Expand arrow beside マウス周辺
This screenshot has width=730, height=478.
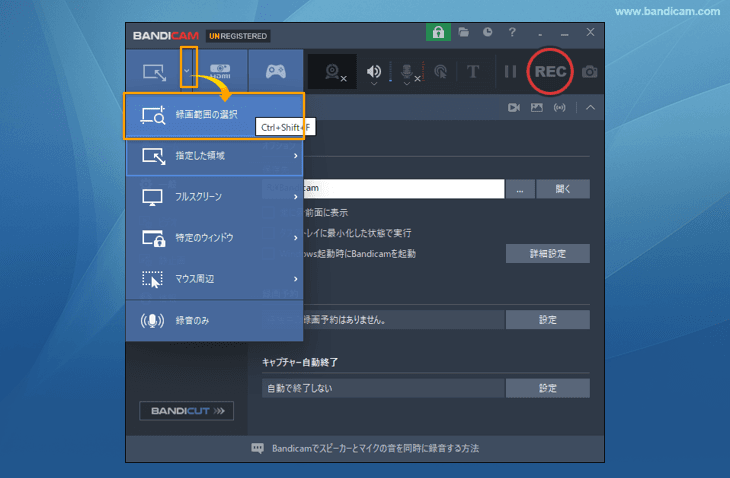point(296,279)
